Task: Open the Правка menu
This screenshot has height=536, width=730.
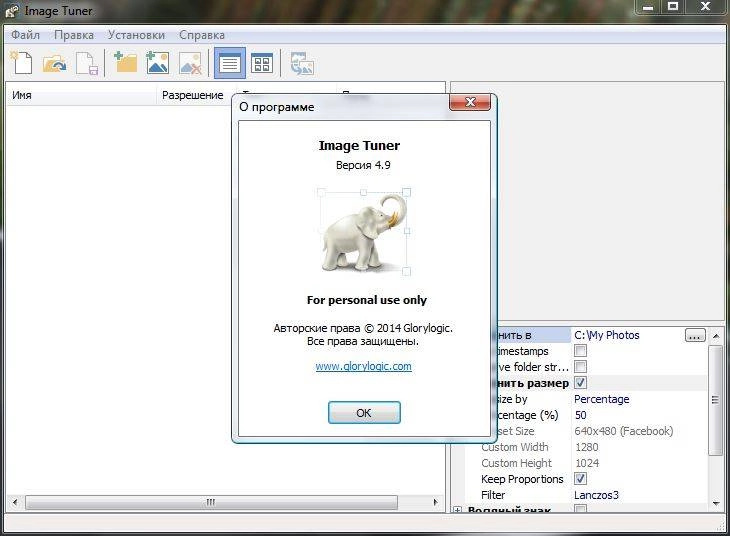Action: coord(74,35)
